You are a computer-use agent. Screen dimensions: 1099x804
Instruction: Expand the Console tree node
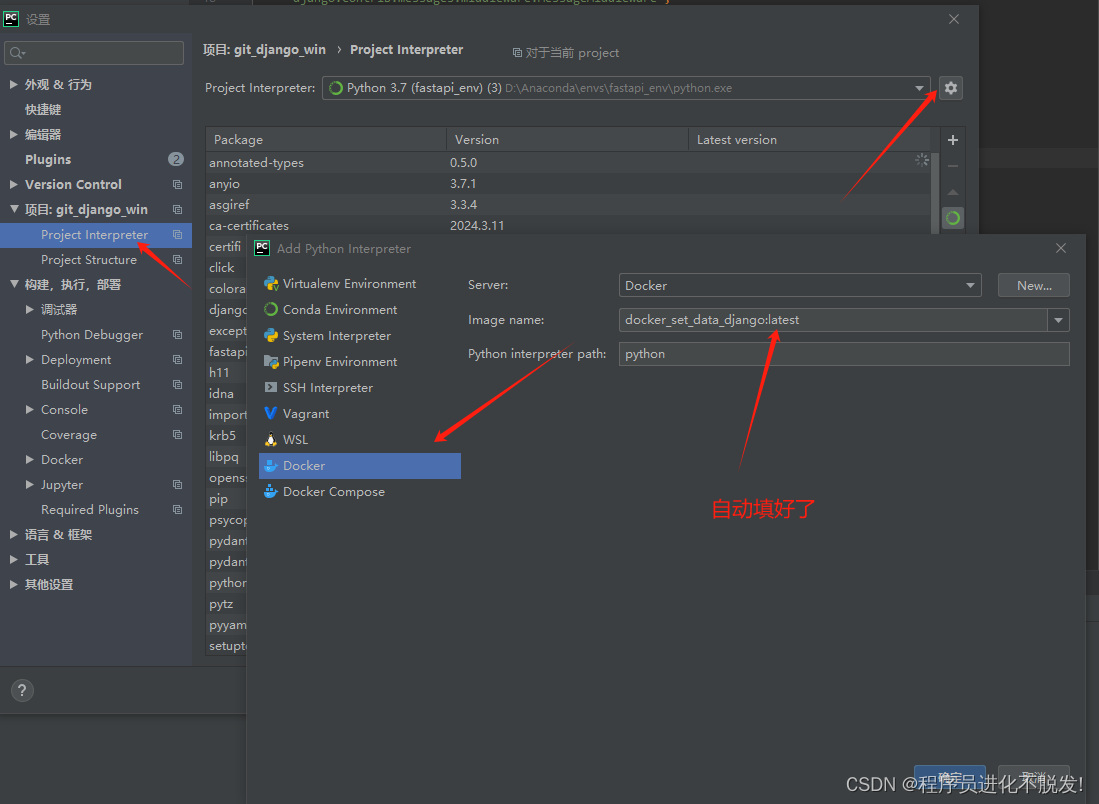(x=29, y=409)
